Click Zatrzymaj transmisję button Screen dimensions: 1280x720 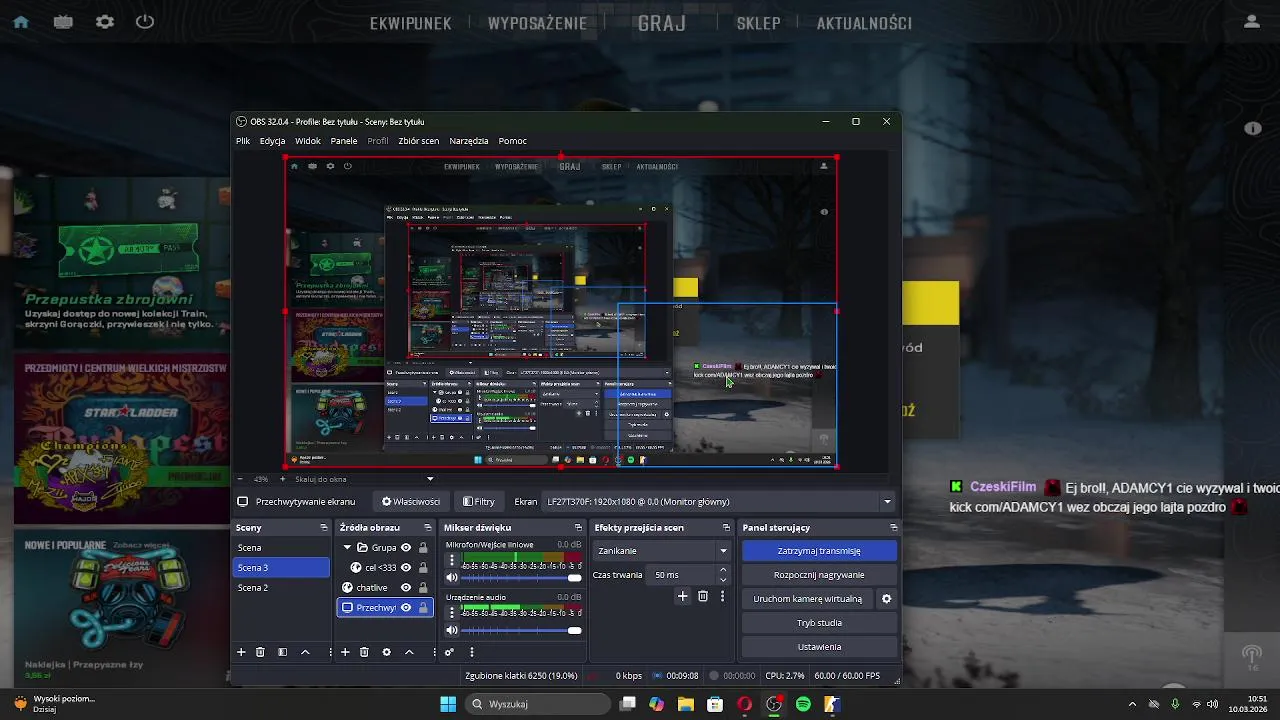tap(819, 551)
